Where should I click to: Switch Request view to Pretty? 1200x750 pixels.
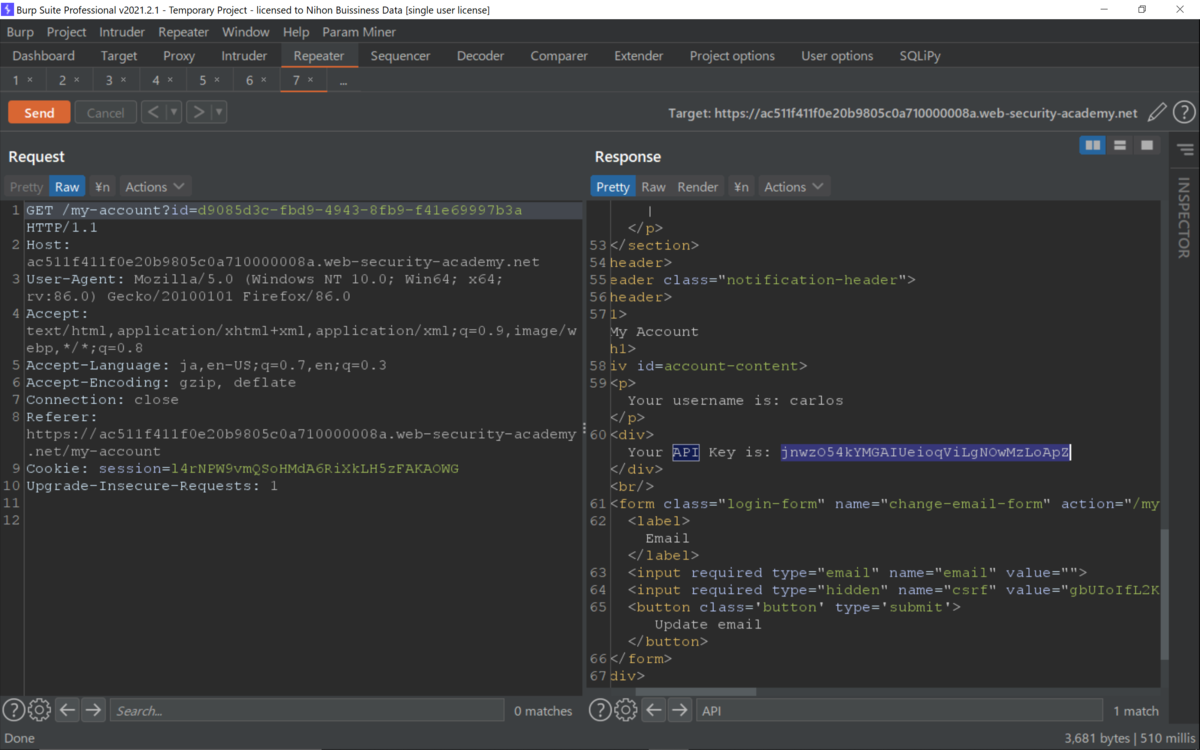27,187
